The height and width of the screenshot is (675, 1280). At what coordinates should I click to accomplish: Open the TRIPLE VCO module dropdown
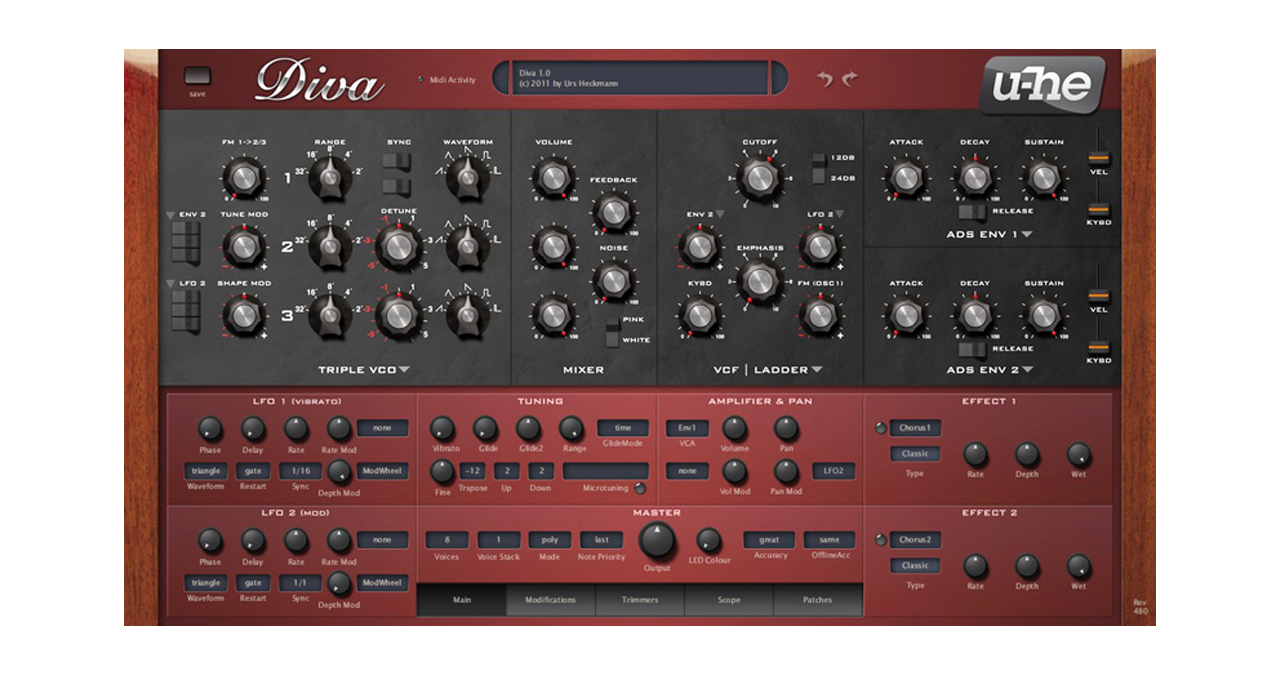tap(404, 370)
